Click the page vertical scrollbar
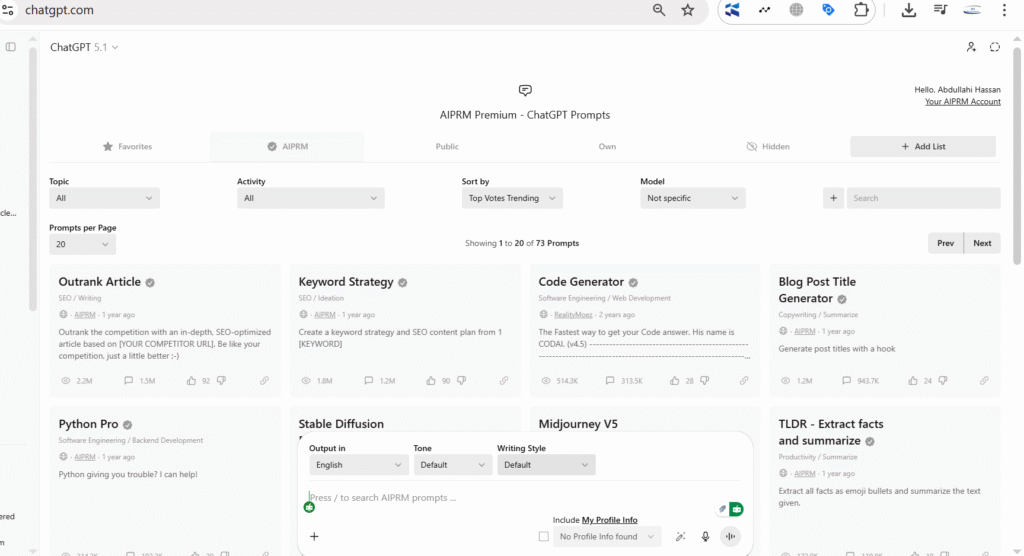 pyautogui.click(x=1017, y=155)
